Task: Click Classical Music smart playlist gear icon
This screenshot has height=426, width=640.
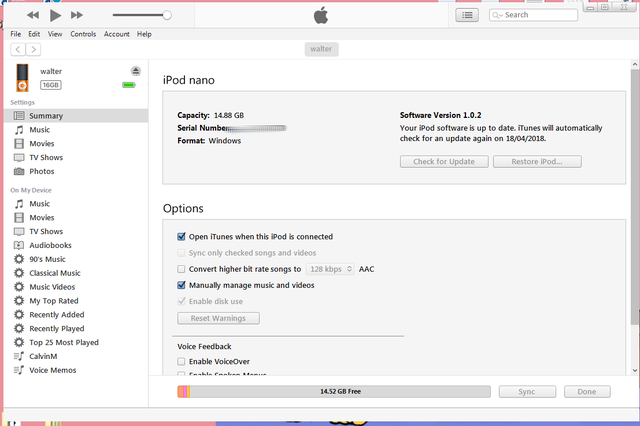Action: click(x=19, y=273)
